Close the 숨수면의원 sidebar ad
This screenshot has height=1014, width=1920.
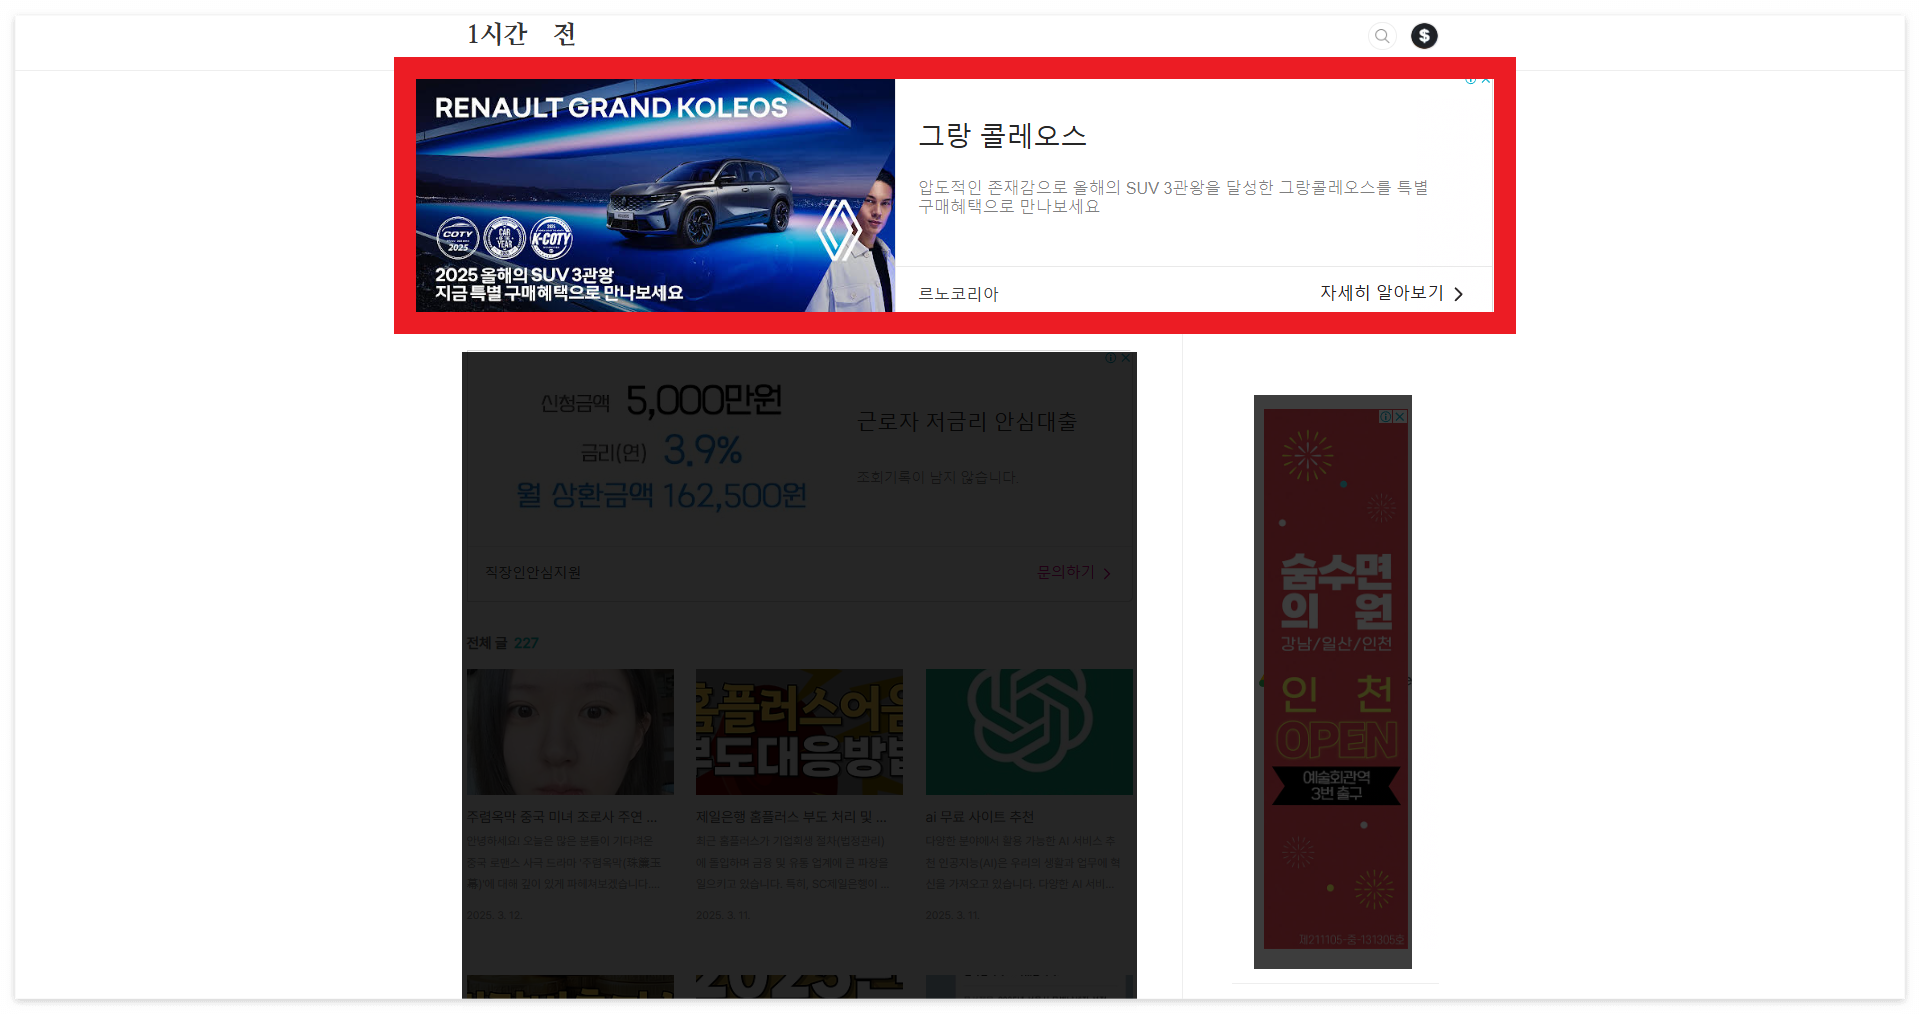tap(1401, 417)
